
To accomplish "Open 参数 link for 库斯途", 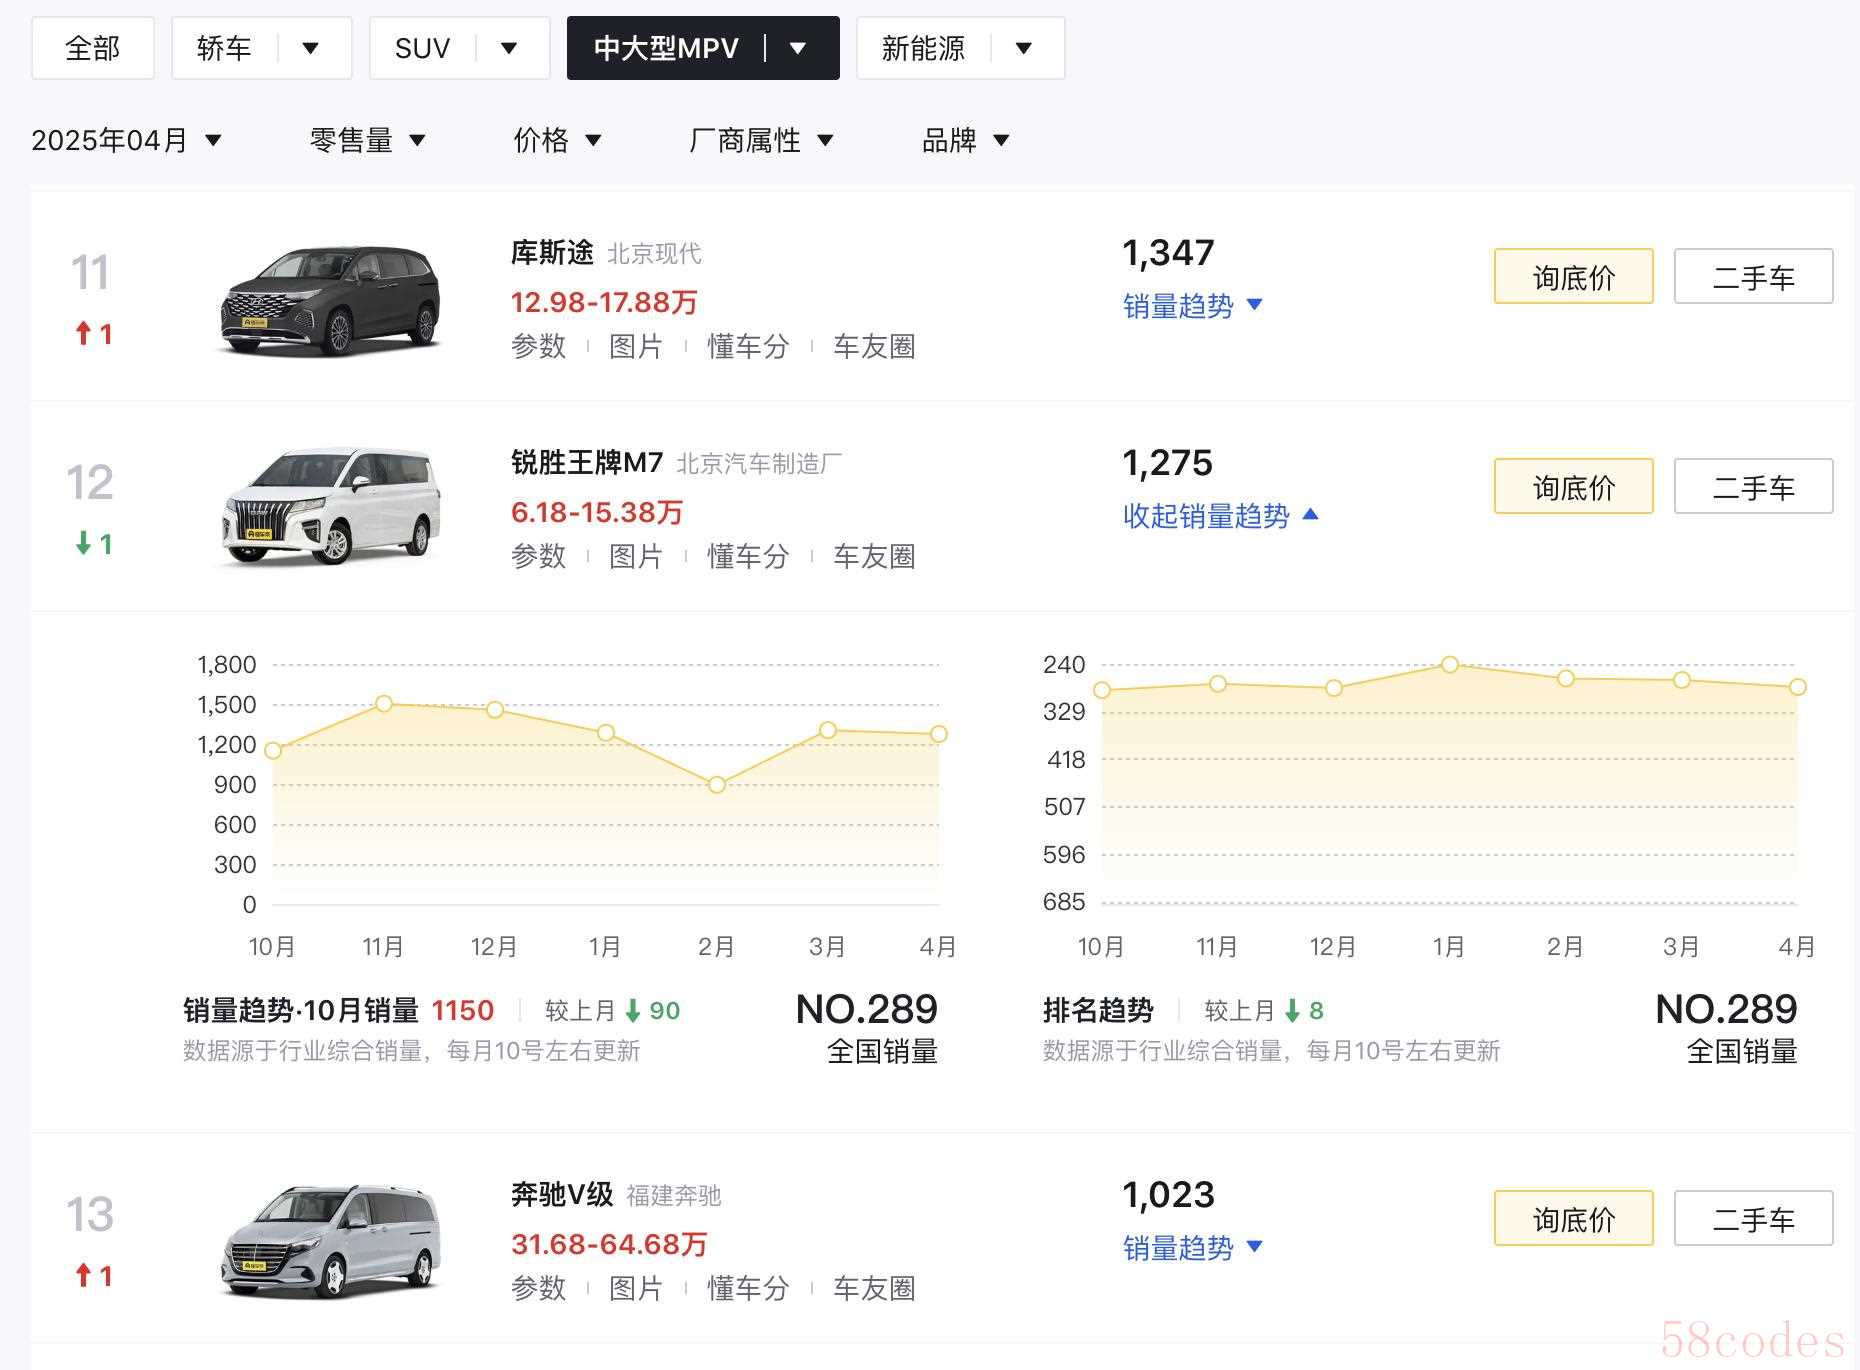I will [539, 347].
